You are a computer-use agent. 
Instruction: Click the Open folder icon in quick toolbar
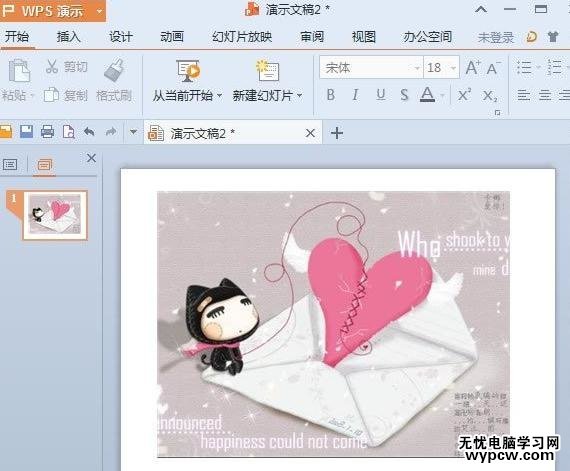[x=5, y=132]
